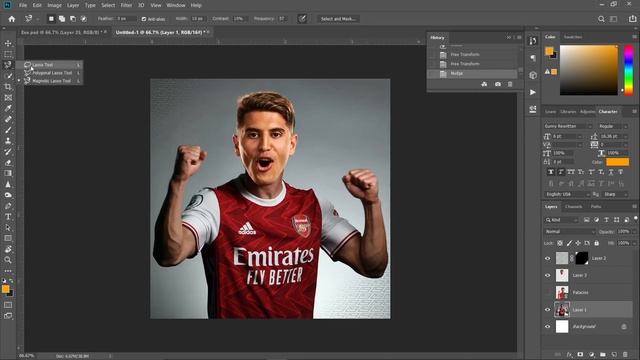Toggle lock all layer attributes
Image resolution: width=640 pixels, height=360 pixels.
coord(596,243)
